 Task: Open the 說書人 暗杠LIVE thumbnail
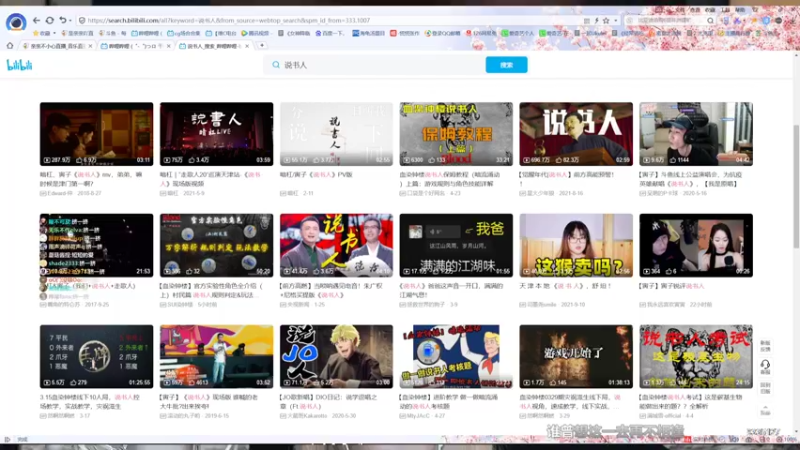click(x=216, y=134)
